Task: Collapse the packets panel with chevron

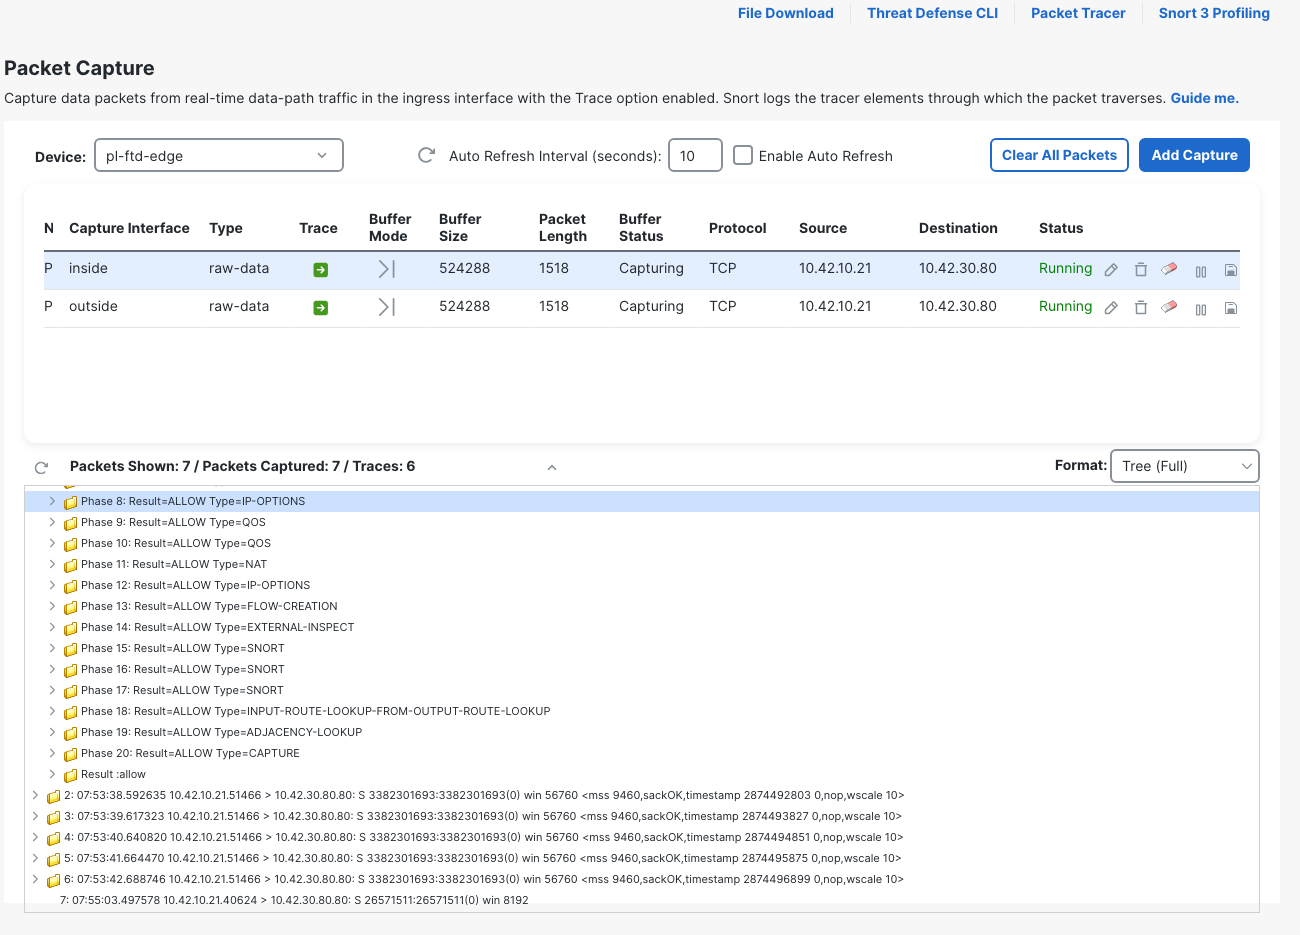Action: (x=552, y=467)
